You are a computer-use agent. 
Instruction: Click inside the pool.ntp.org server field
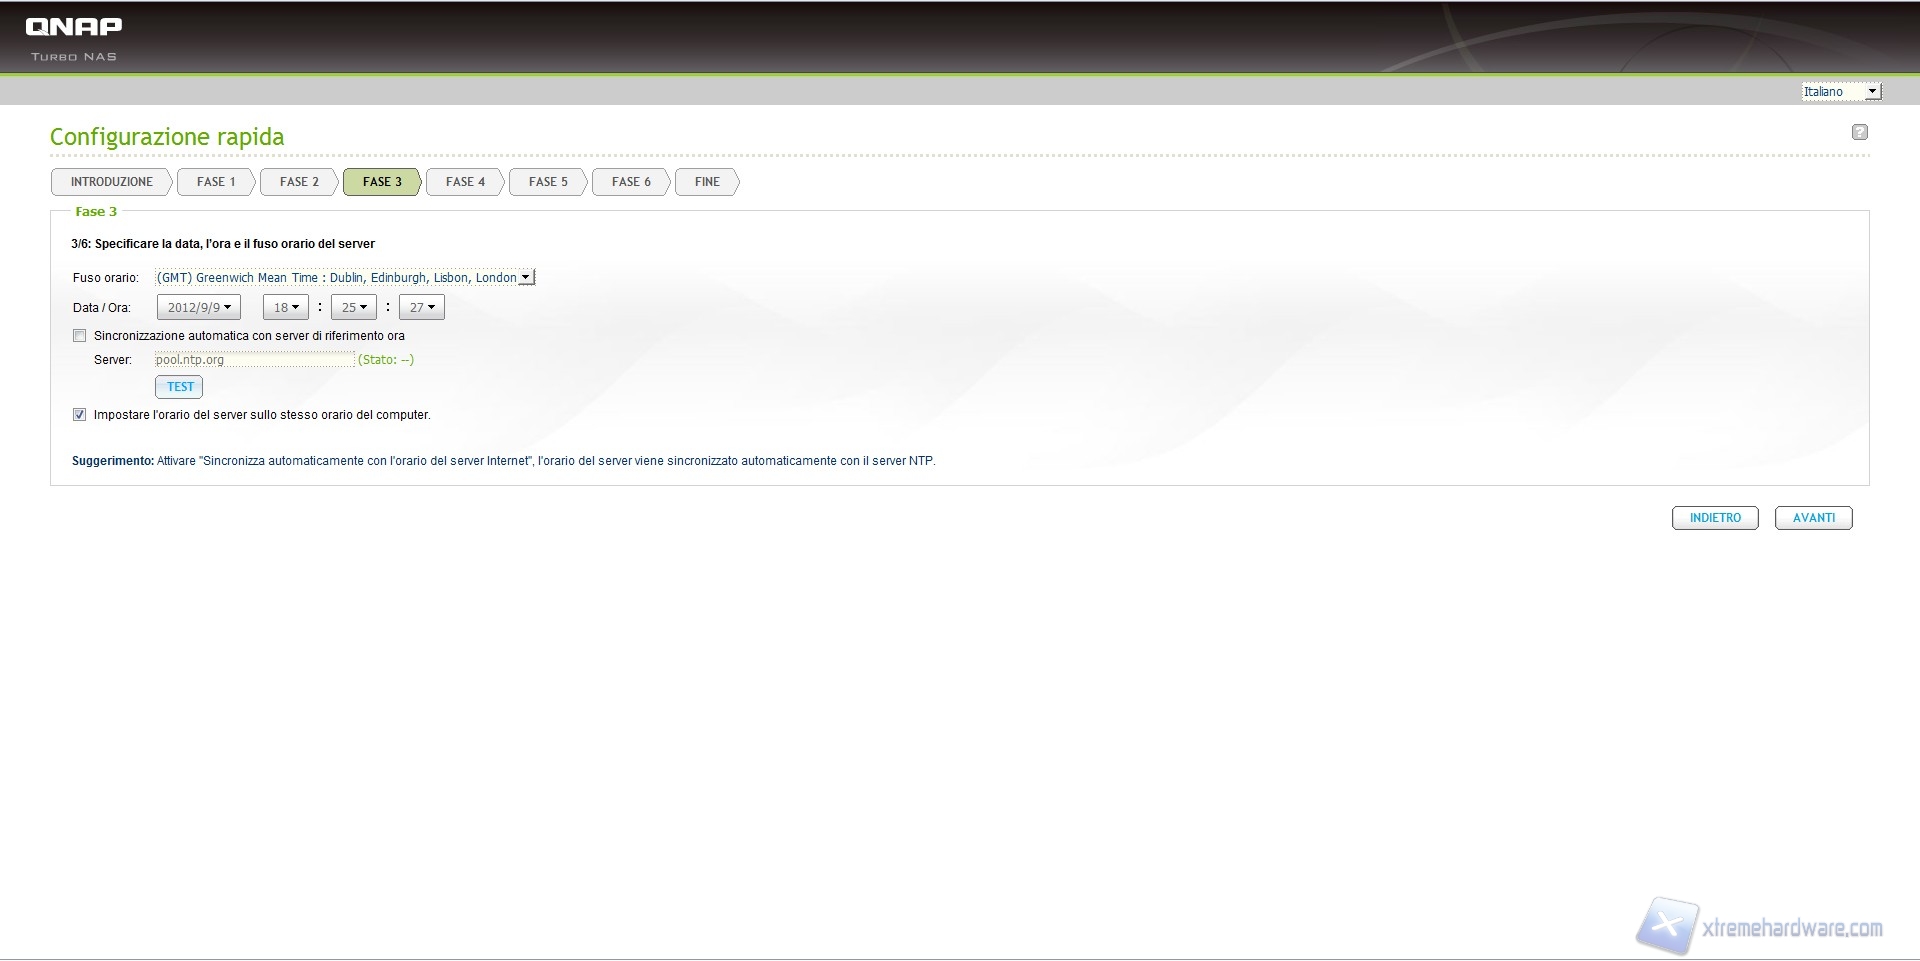(x=254, y=360)
